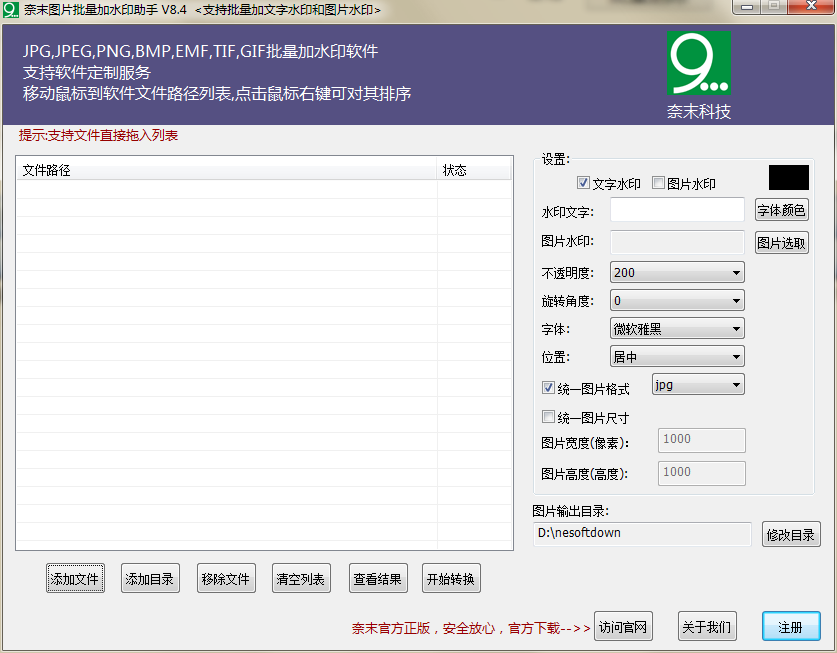
Task: Click the 奈末科技 logo image
Action: 700,62
